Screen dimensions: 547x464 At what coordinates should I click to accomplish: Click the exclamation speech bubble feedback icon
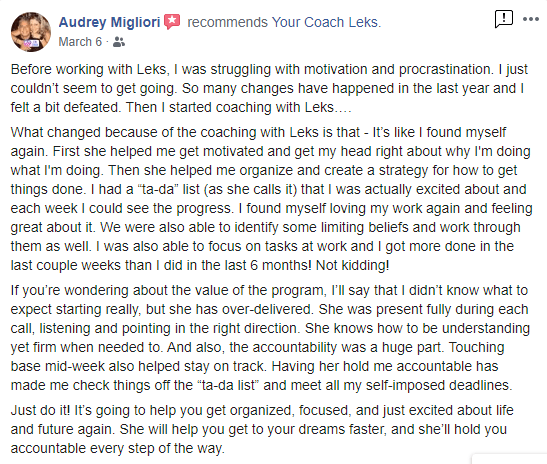504,19
